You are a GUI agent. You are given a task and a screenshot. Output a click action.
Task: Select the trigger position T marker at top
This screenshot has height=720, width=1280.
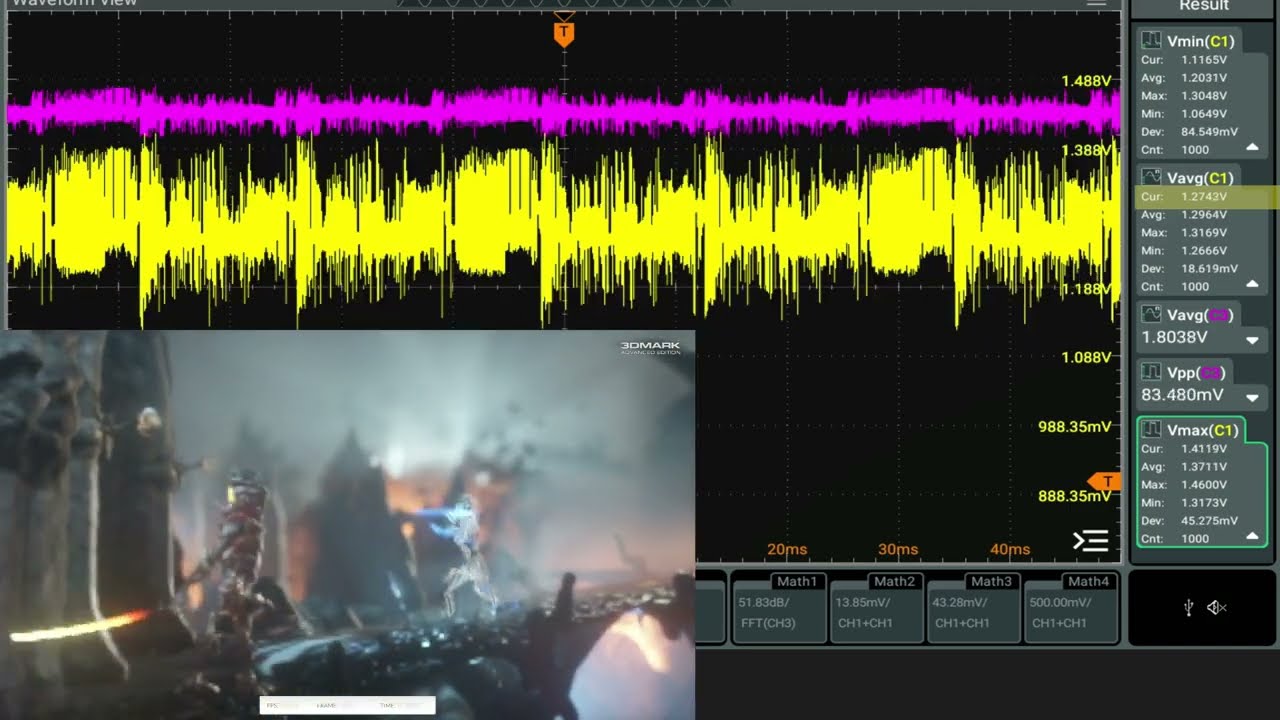(x=564, y=33)
